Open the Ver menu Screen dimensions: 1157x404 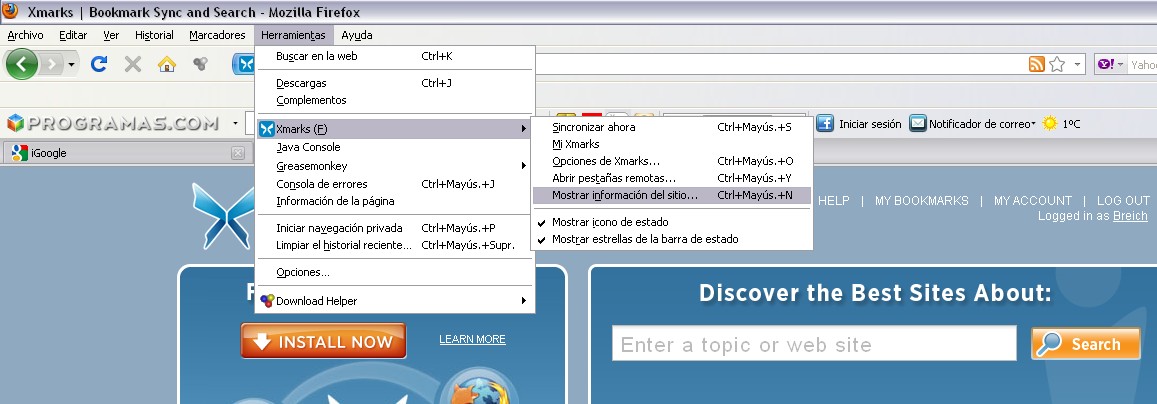point(111,35)
